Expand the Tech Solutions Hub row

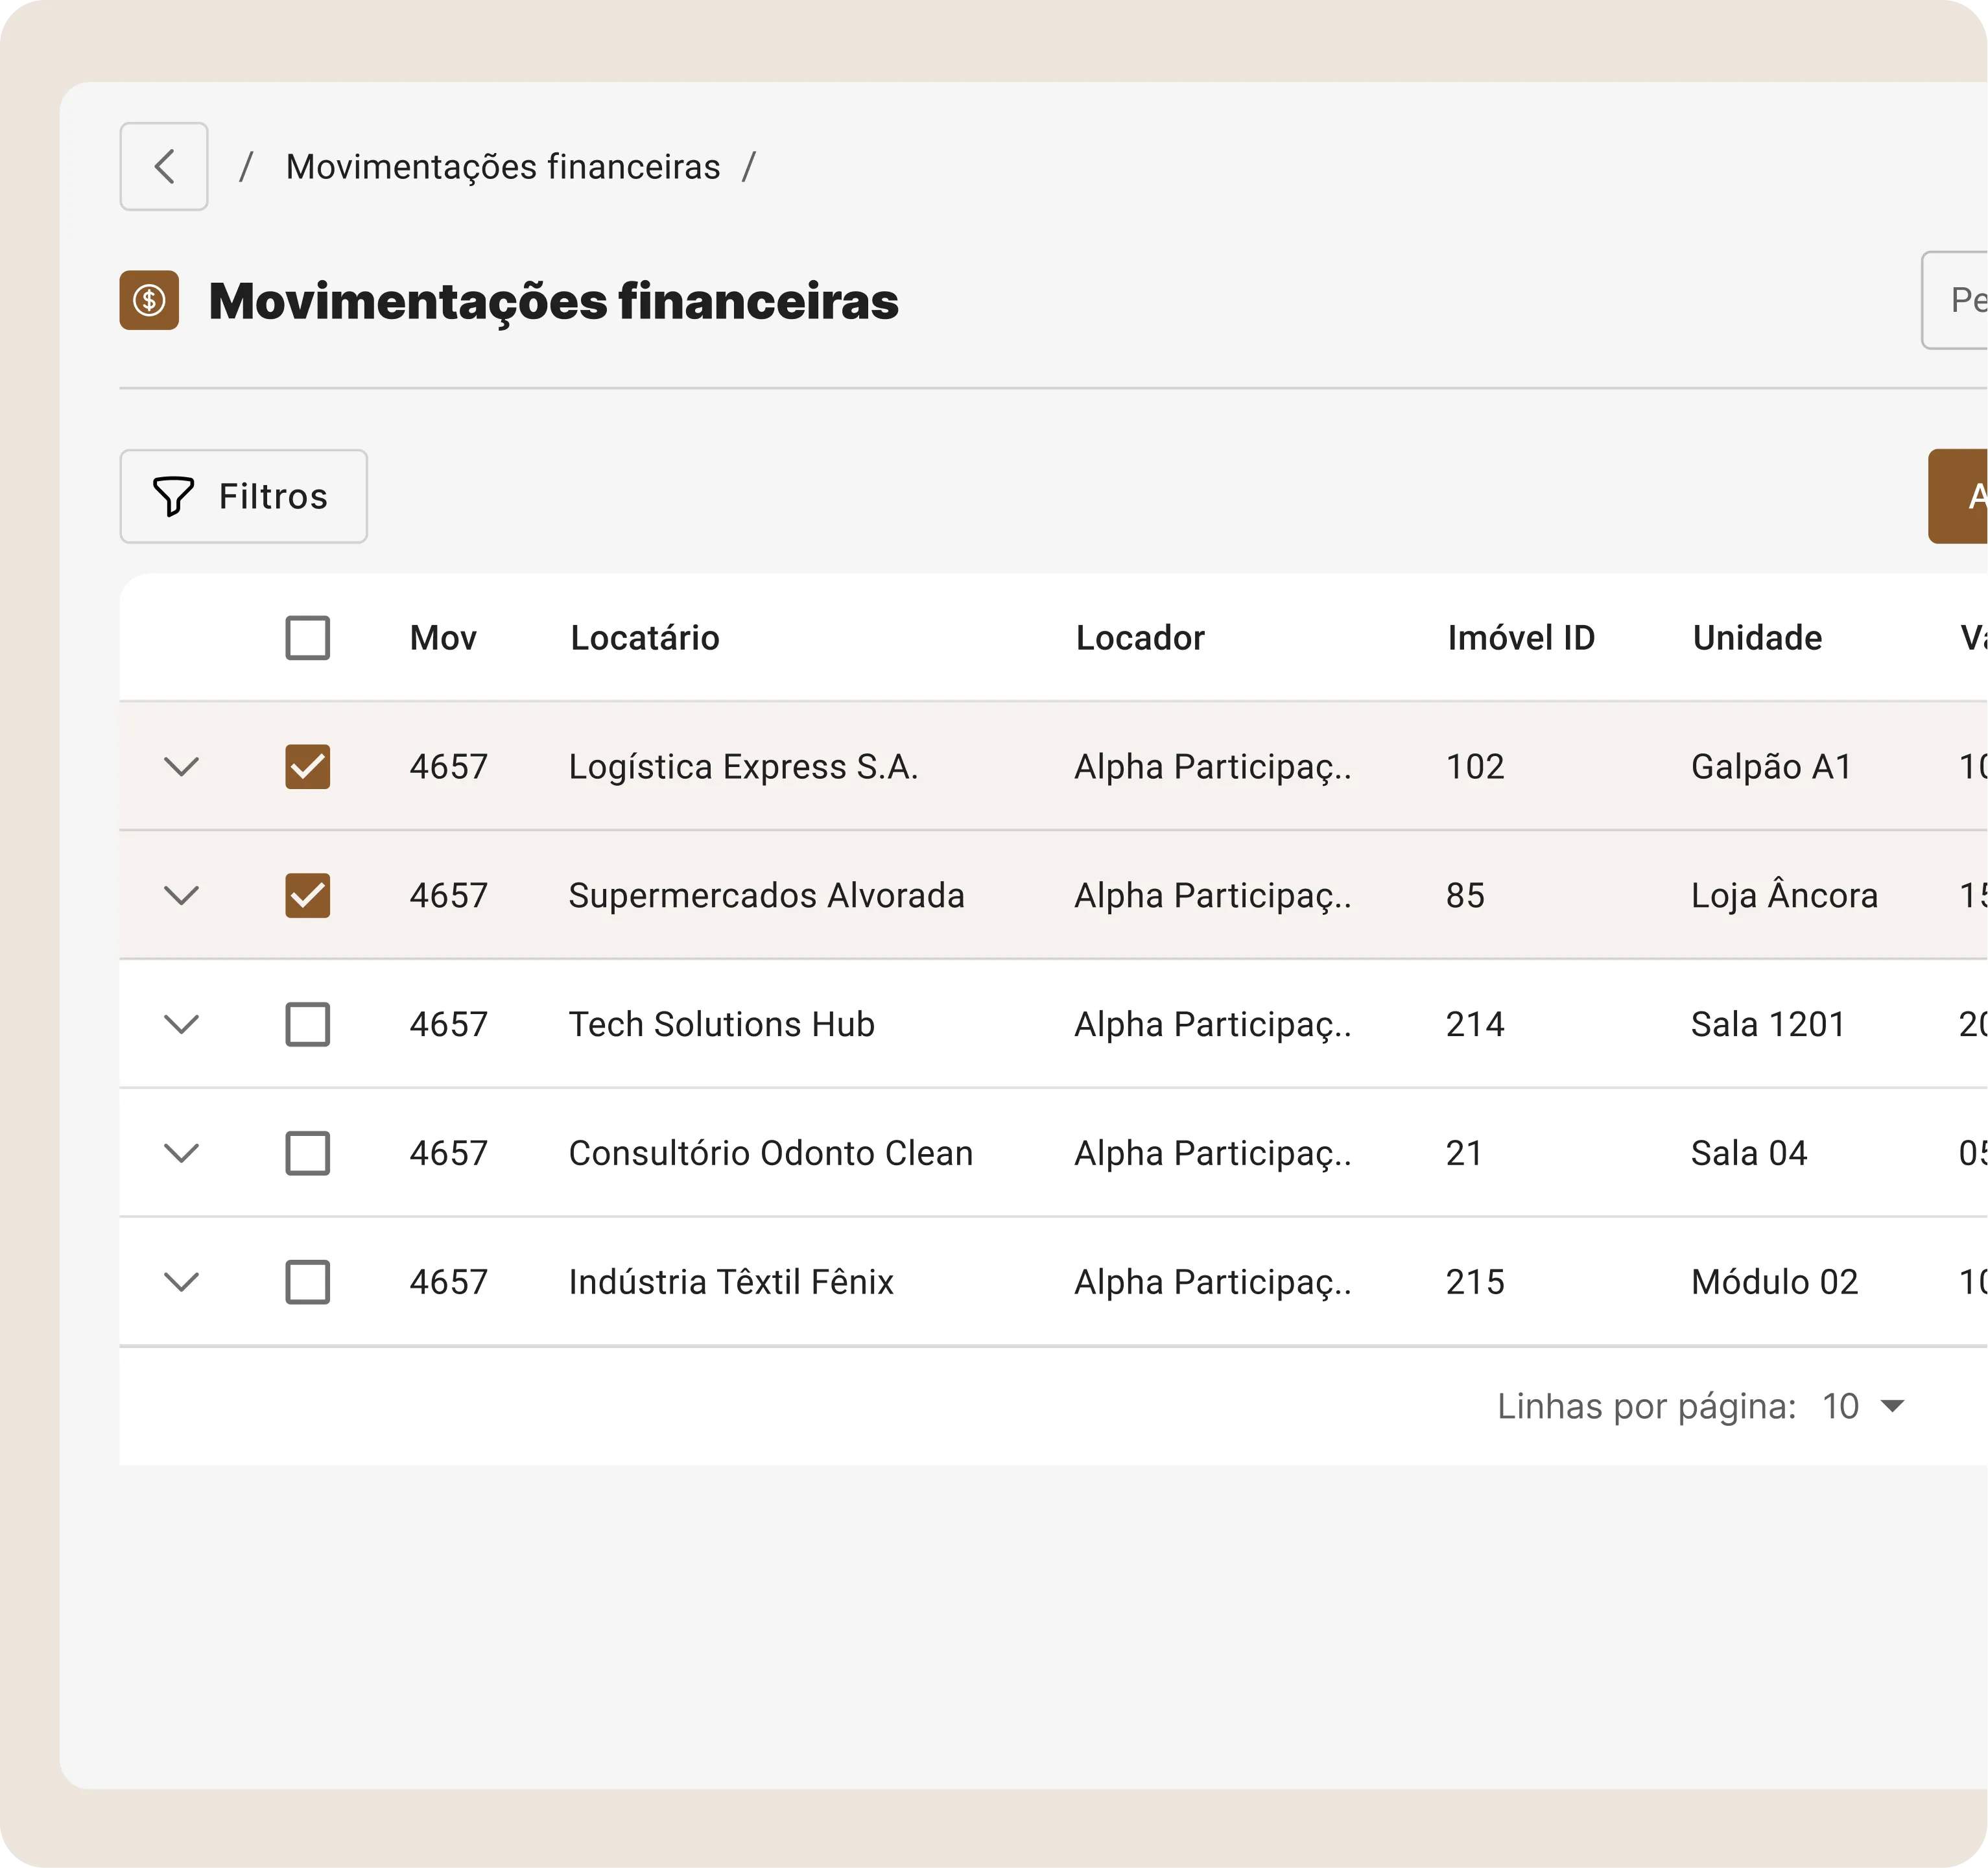pyautogui.click(x=181, y=1024)
